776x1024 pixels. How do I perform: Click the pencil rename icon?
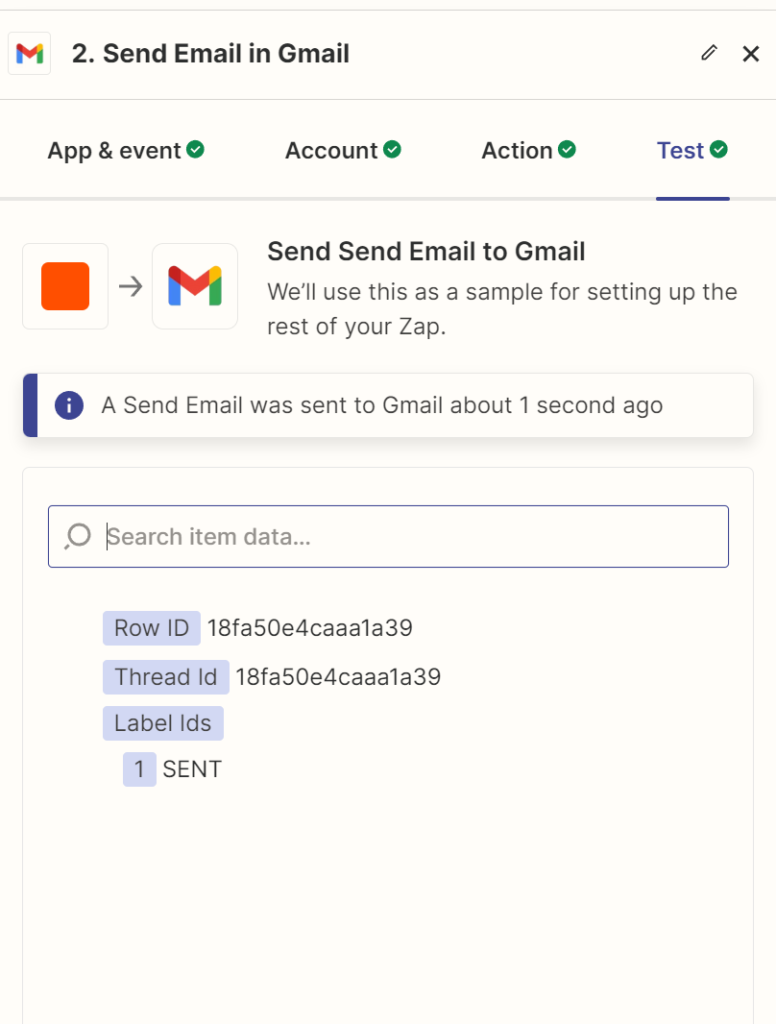(709, 53)
